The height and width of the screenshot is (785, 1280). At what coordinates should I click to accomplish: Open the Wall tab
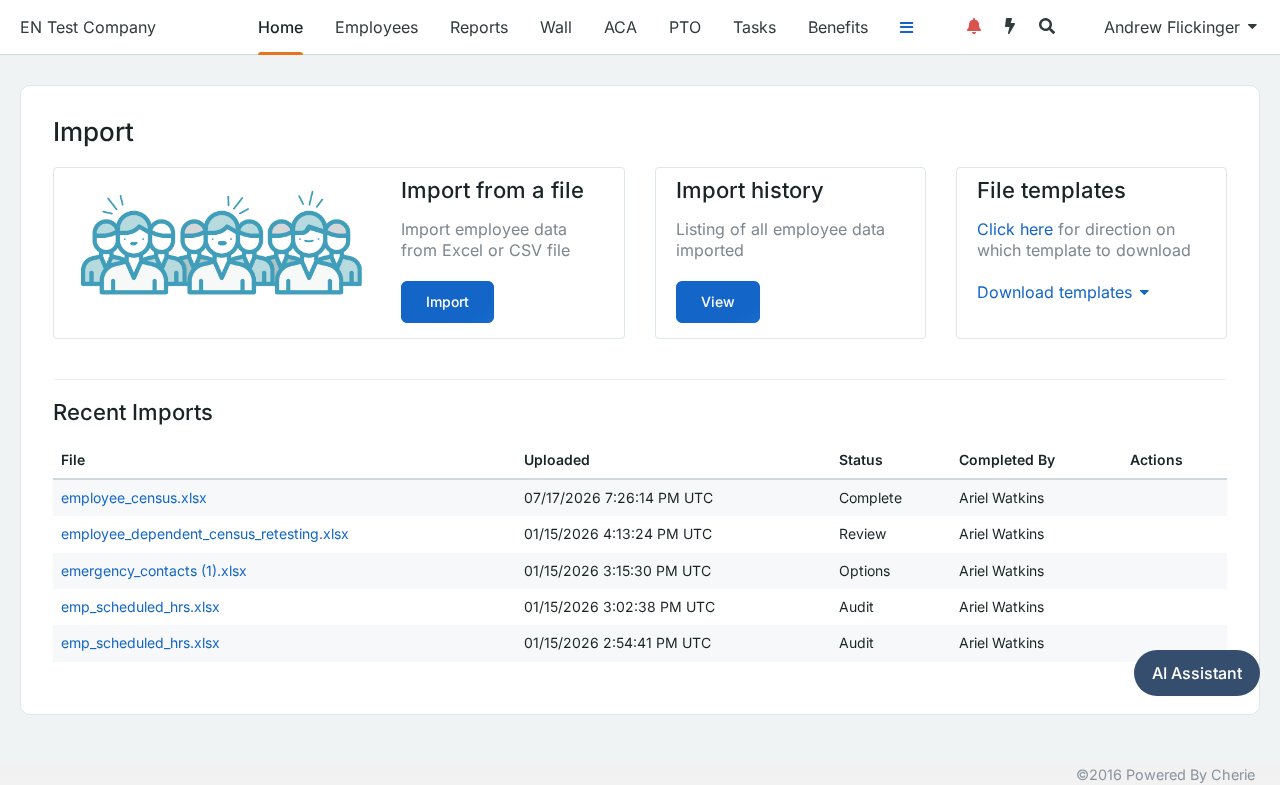(556, 27)
